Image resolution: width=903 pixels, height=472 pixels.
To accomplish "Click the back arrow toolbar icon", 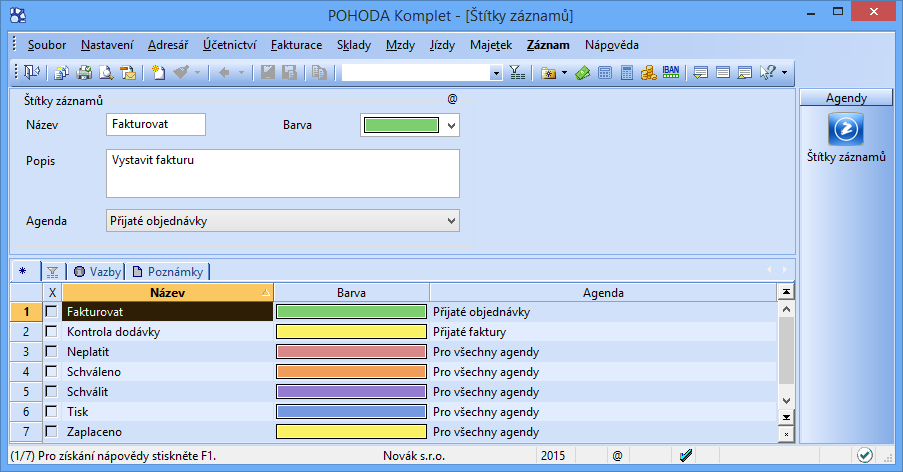I will 225,73.
